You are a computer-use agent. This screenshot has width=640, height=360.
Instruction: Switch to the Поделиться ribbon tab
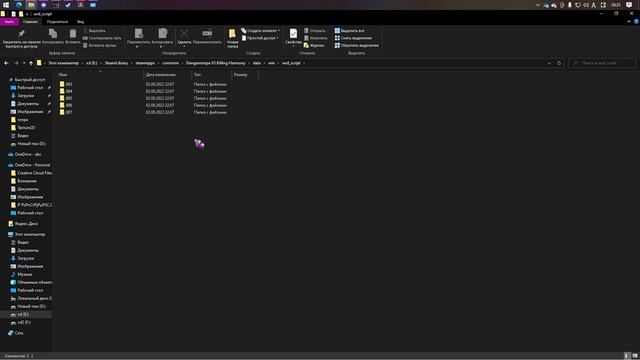(57, 22)
